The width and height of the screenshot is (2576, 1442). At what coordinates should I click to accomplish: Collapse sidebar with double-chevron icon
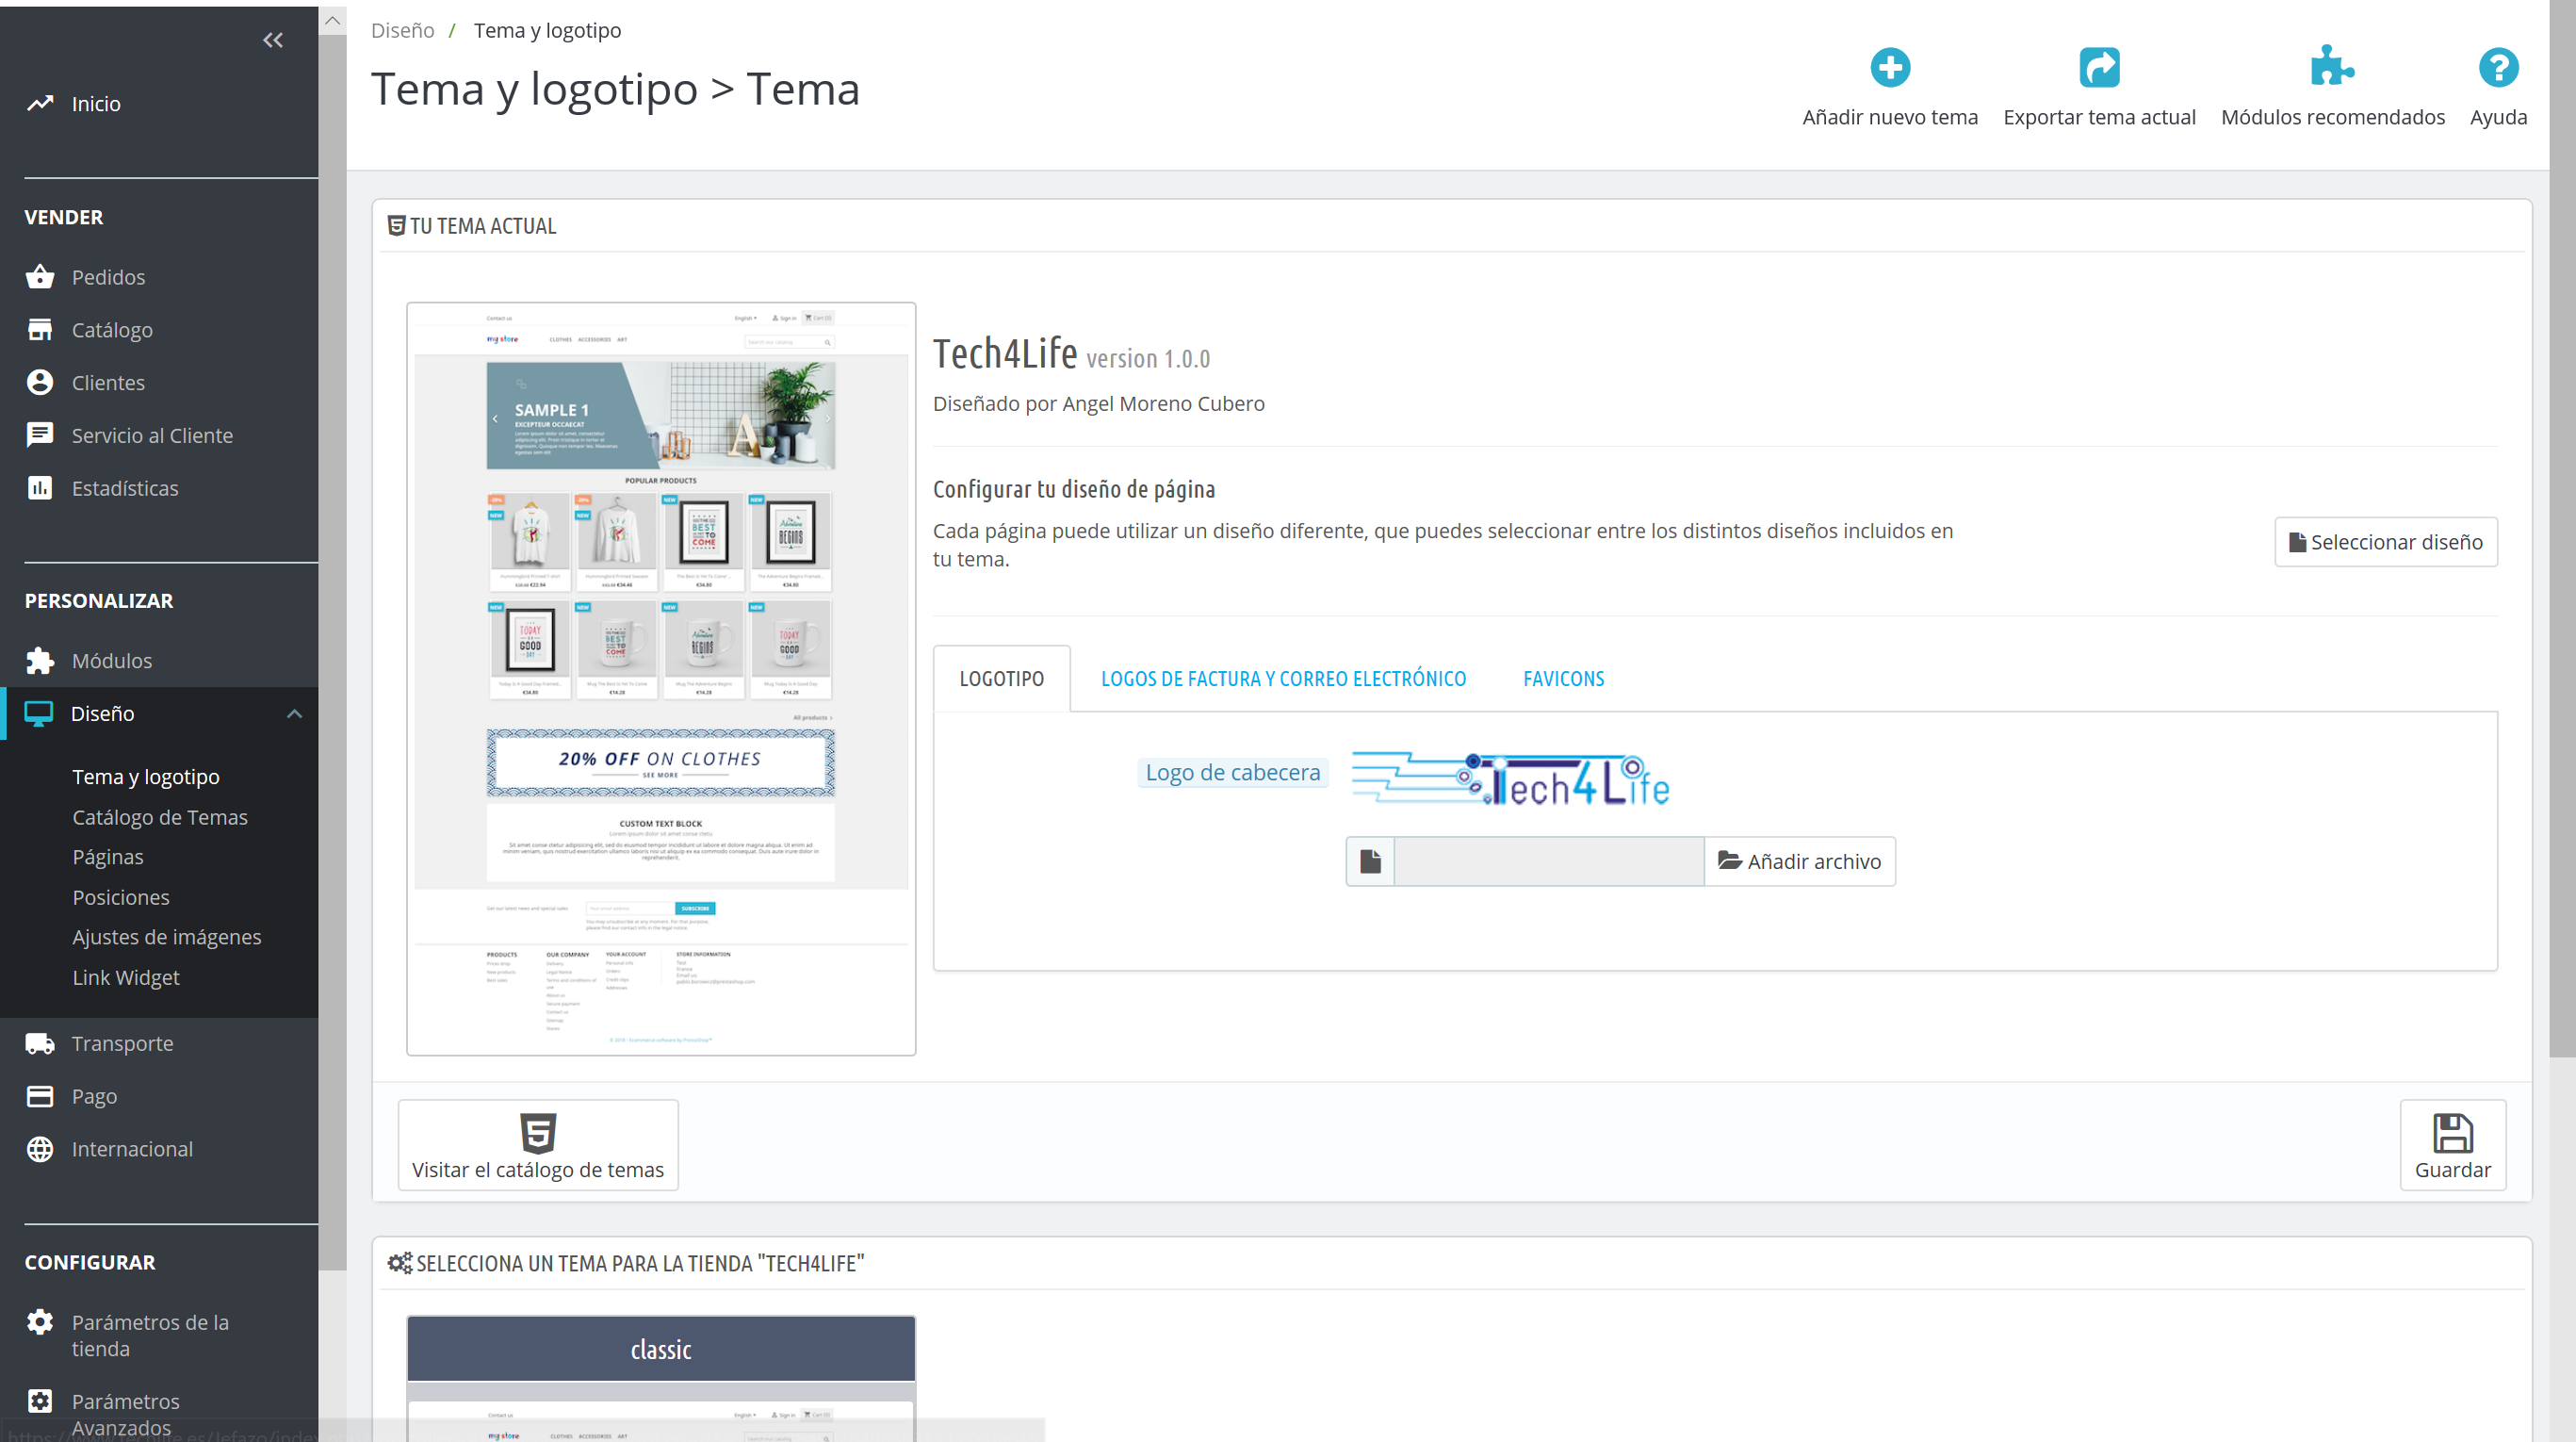pyautogui.click(x=273, y=40)
